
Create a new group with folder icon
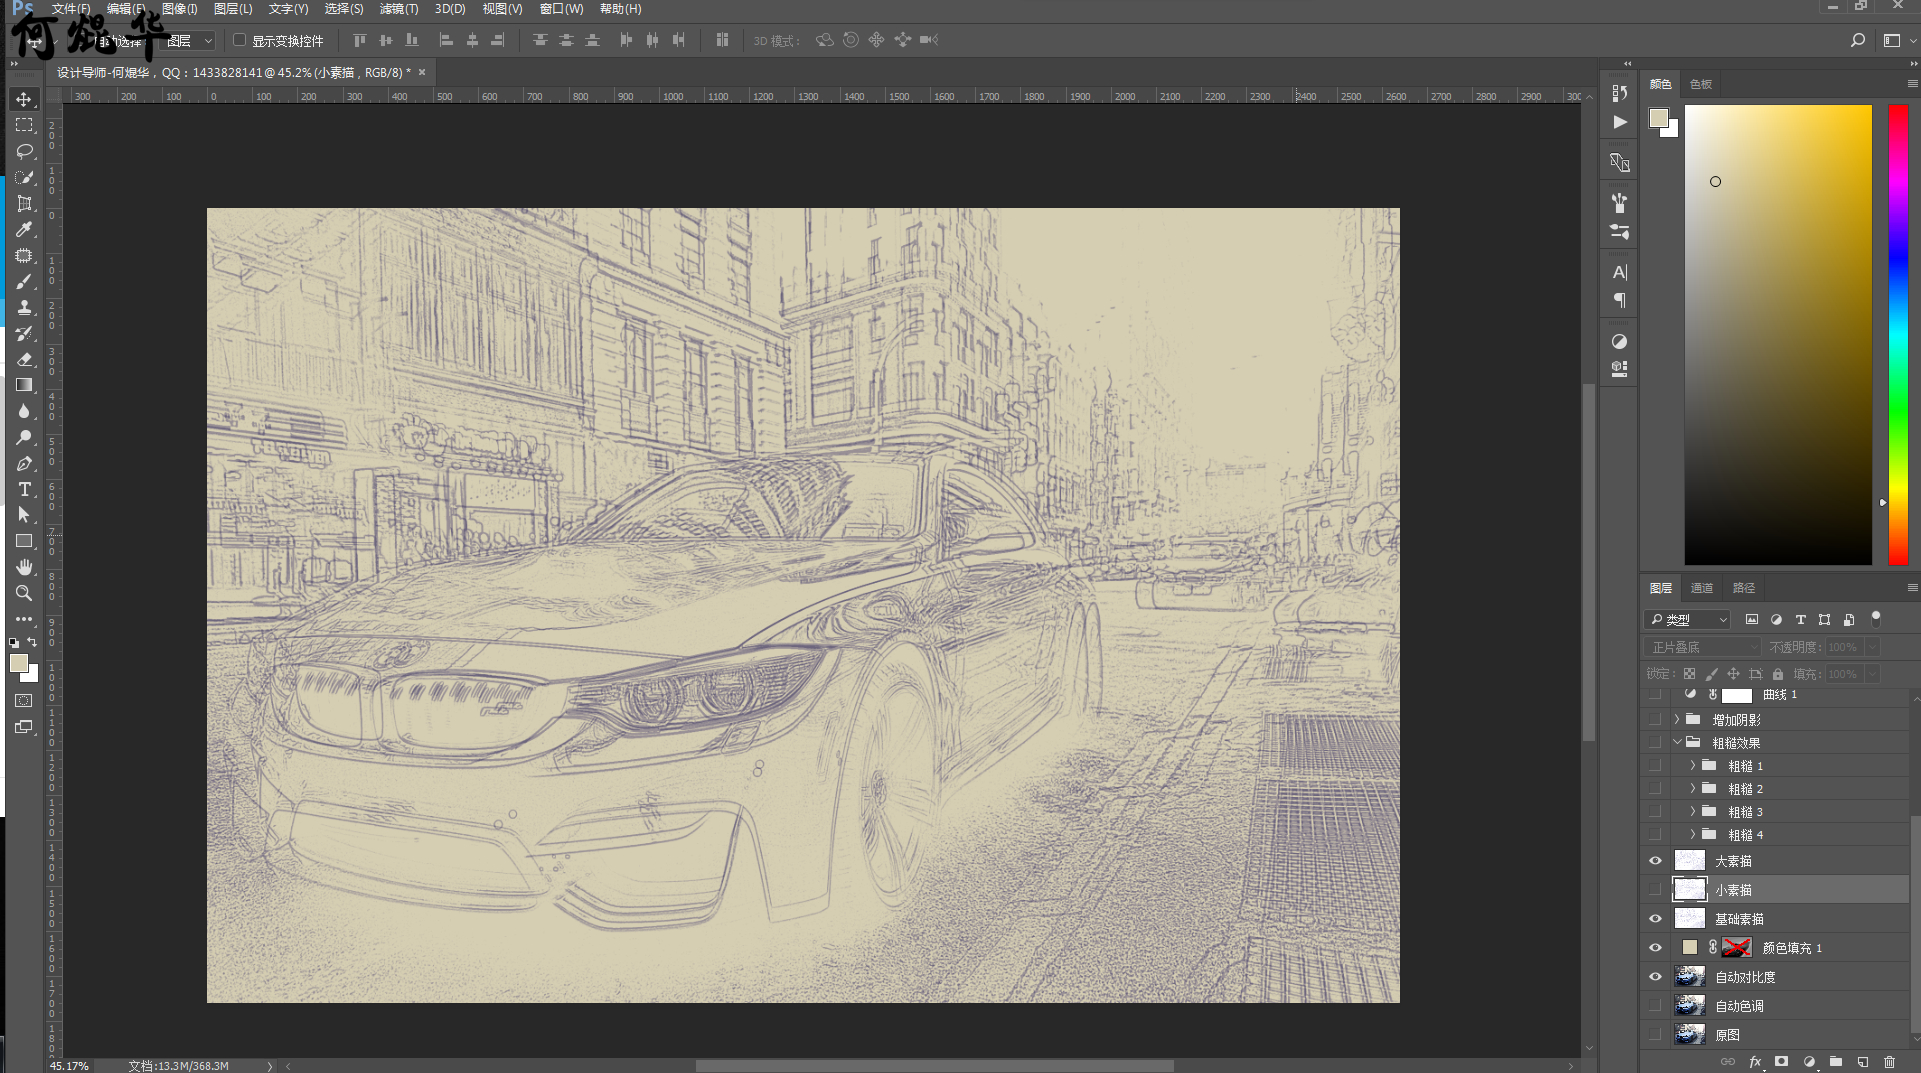tap(1836, 1062)
